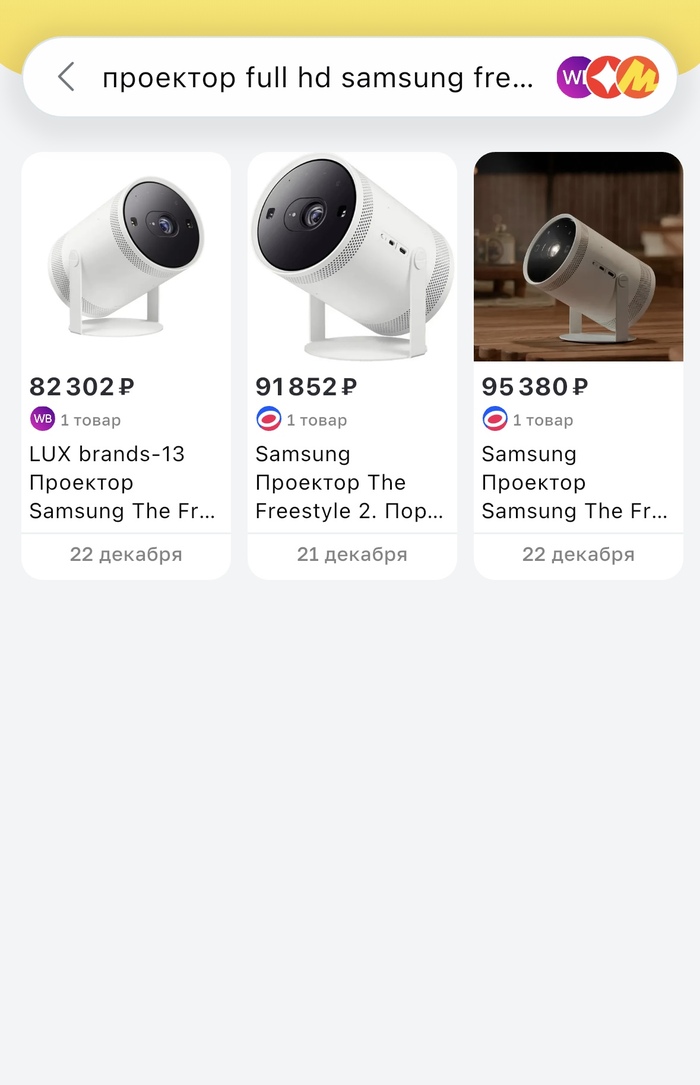Open 'Samsung Проектор The Freestyle 2' title
This screenshot has width=700, height=1085.
point(349,482)
